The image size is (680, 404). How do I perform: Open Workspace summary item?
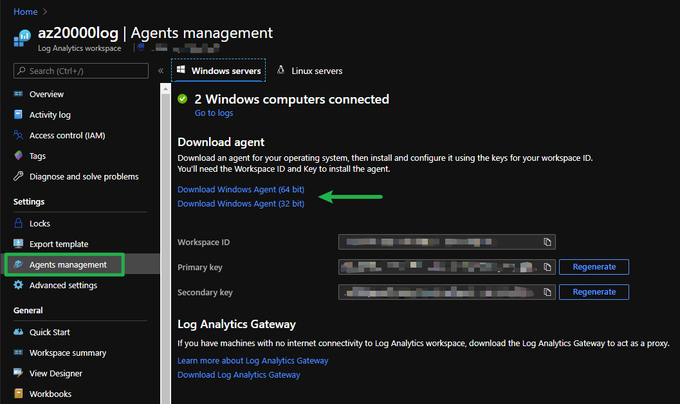tap(68, 353)
